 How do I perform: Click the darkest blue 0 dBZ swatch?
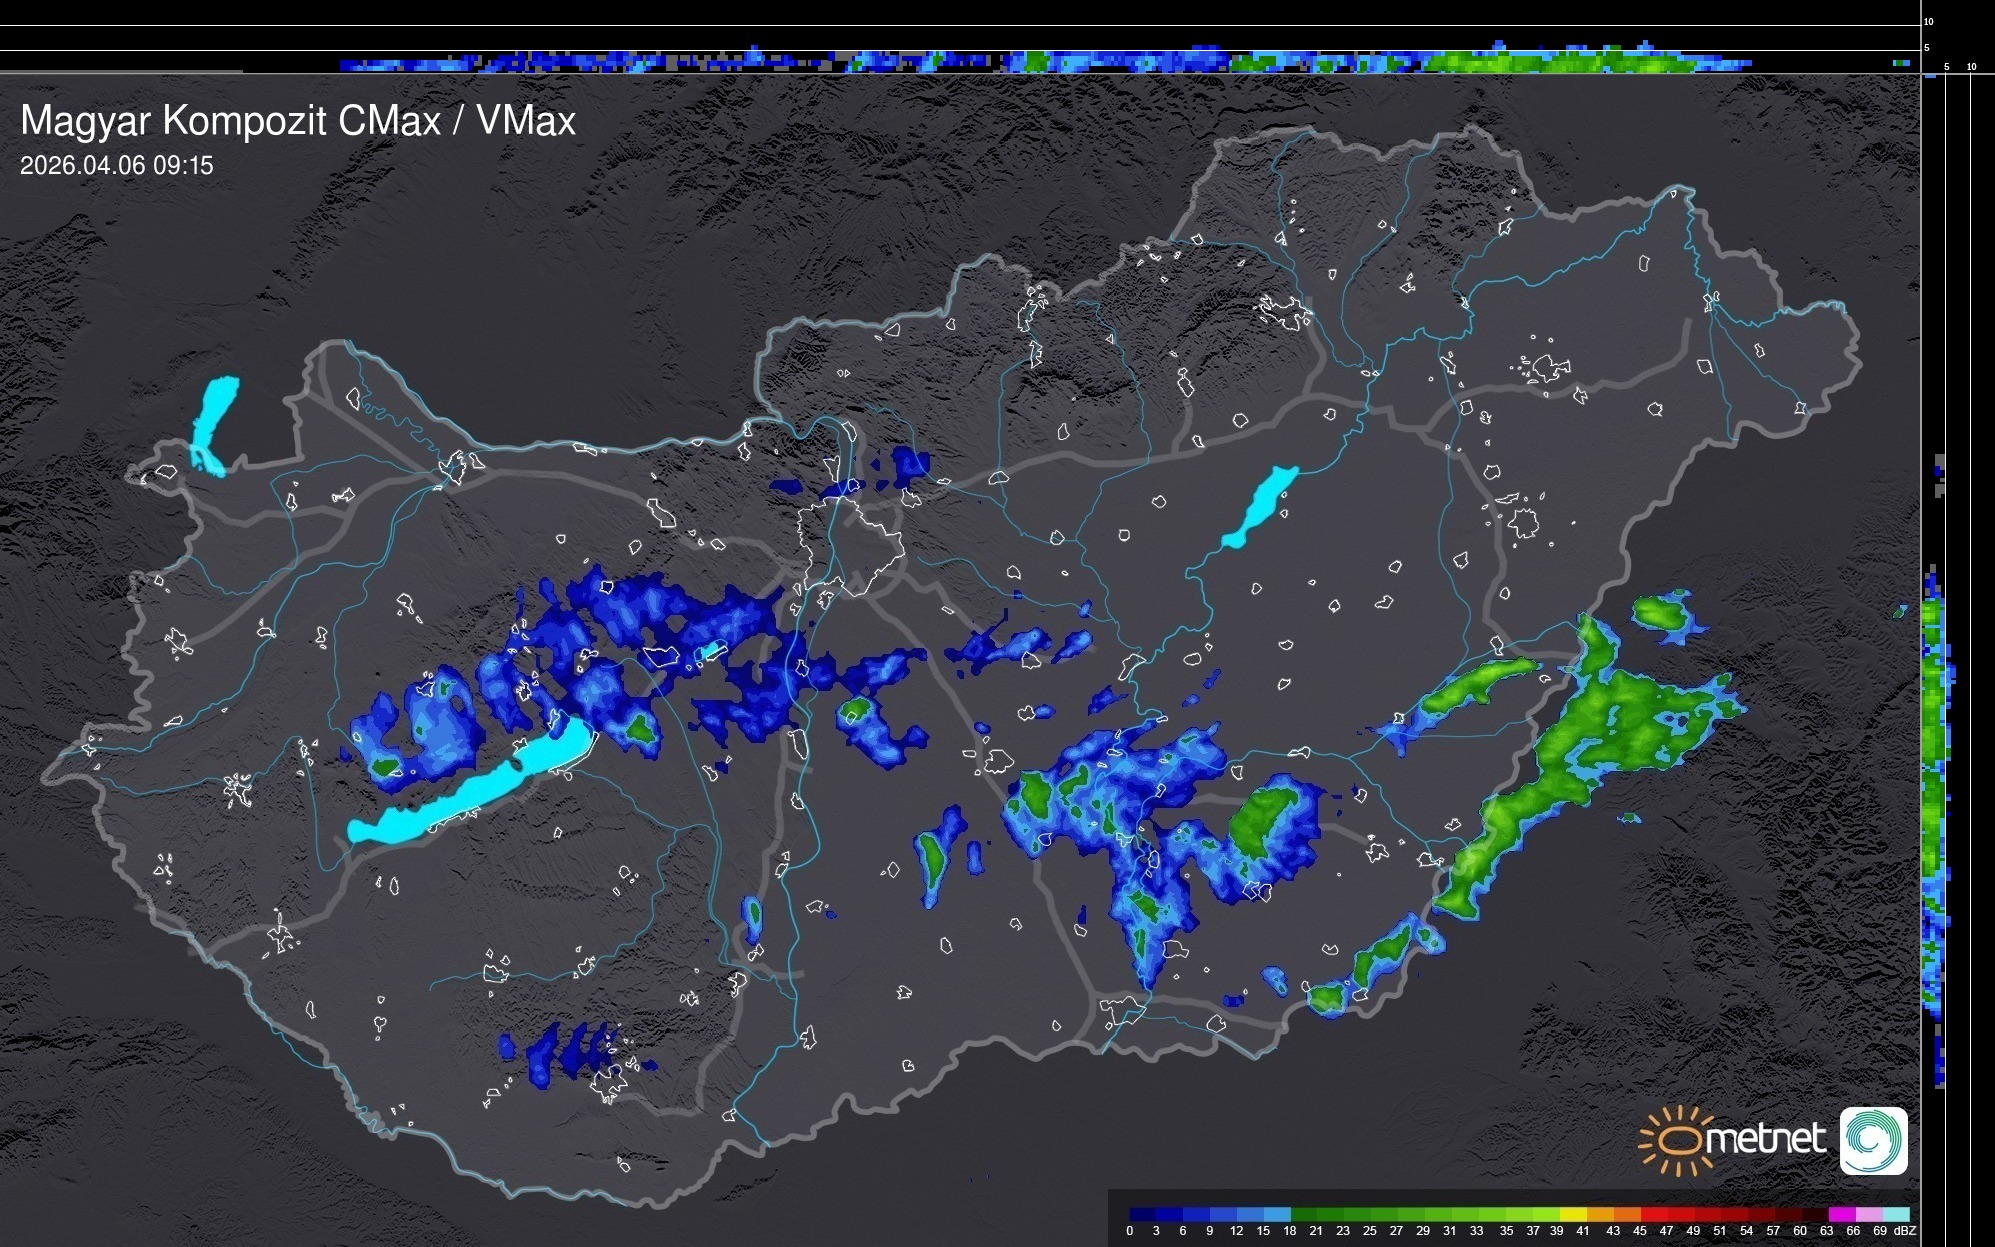1142,1214
